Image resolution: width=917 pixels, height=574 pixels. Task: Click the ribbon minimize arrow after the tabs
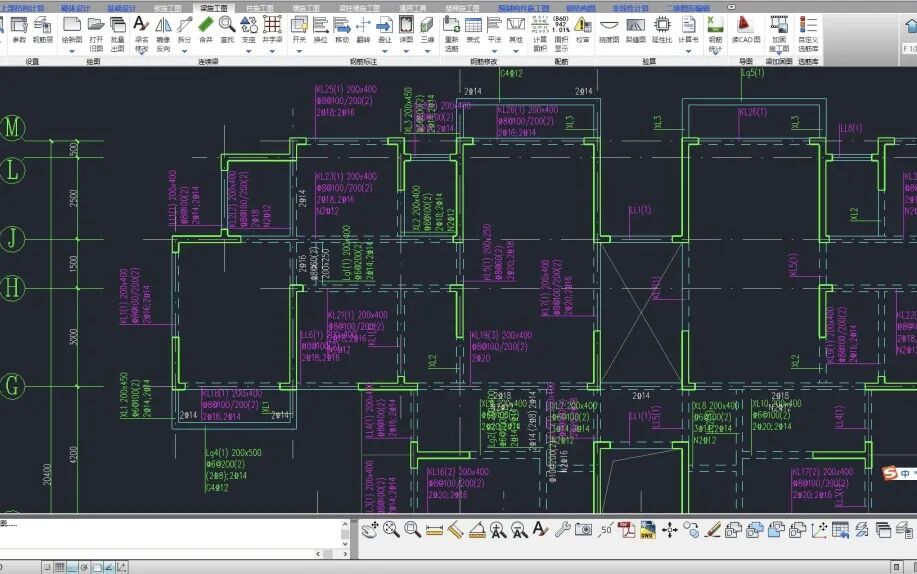(732, 8)
